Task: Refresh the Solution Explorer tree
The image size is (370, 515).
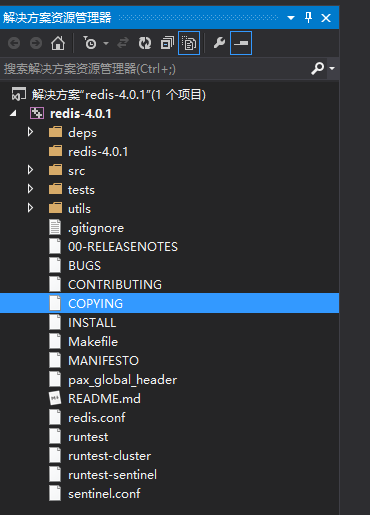Action: (145, 43)
